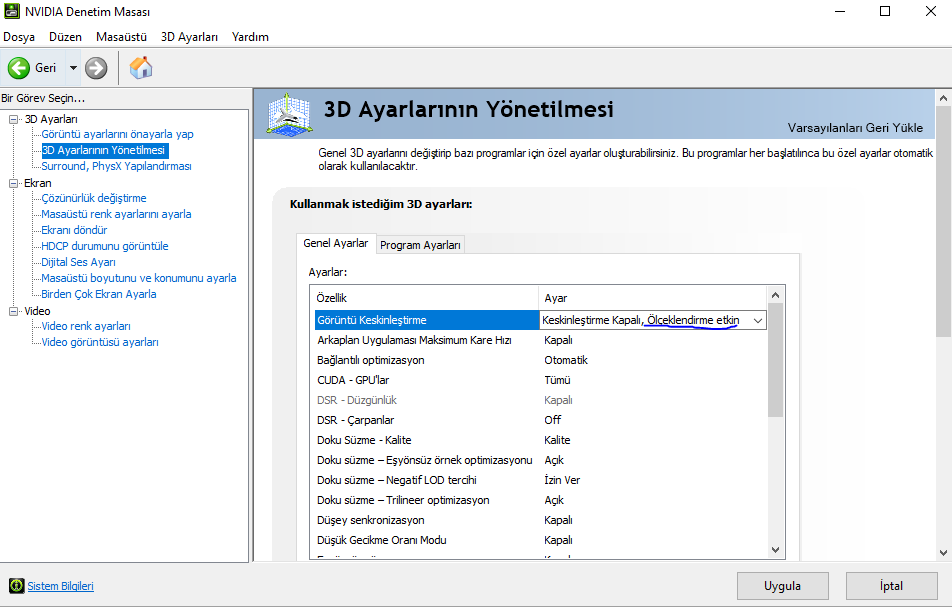The height and width of the screenshot is (607, 952).
Task: Open the Görüntü Keskinleştirme value dropdown
Action: click(x=758, y=320)
